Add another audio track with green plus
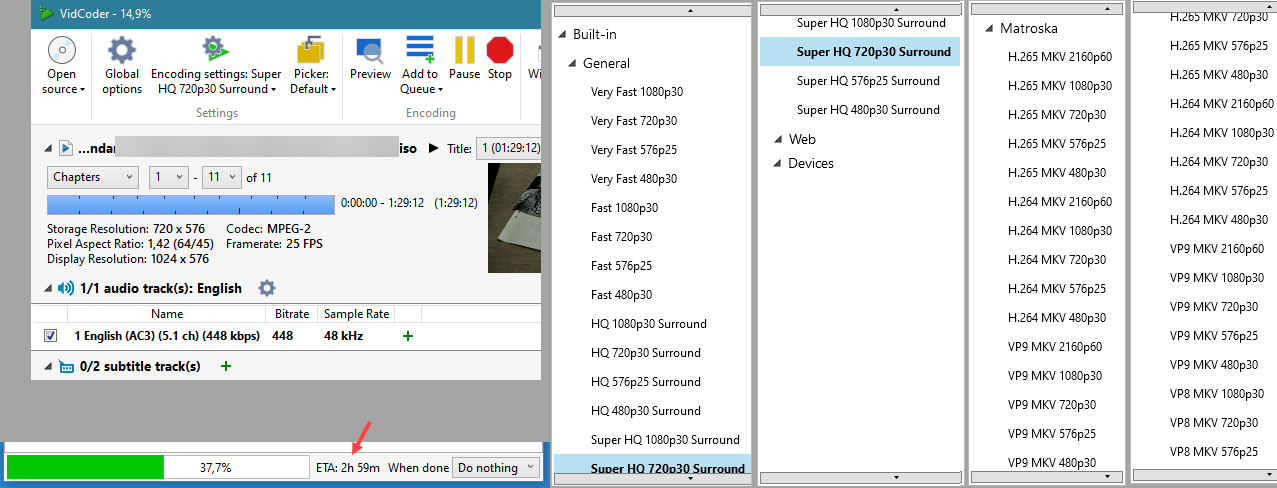Screen dimensions: 1277x488 click(x=407, y=337)
